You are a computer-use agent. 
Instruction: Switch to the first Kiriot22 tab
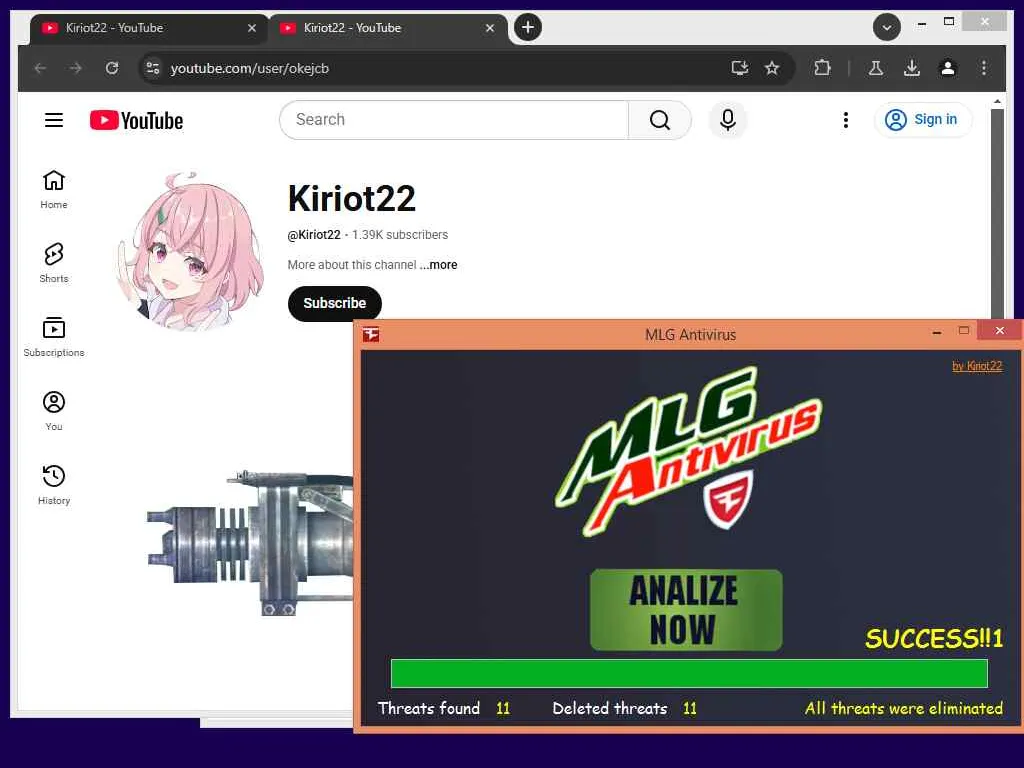pyautogui.click(x=144, y=28)
